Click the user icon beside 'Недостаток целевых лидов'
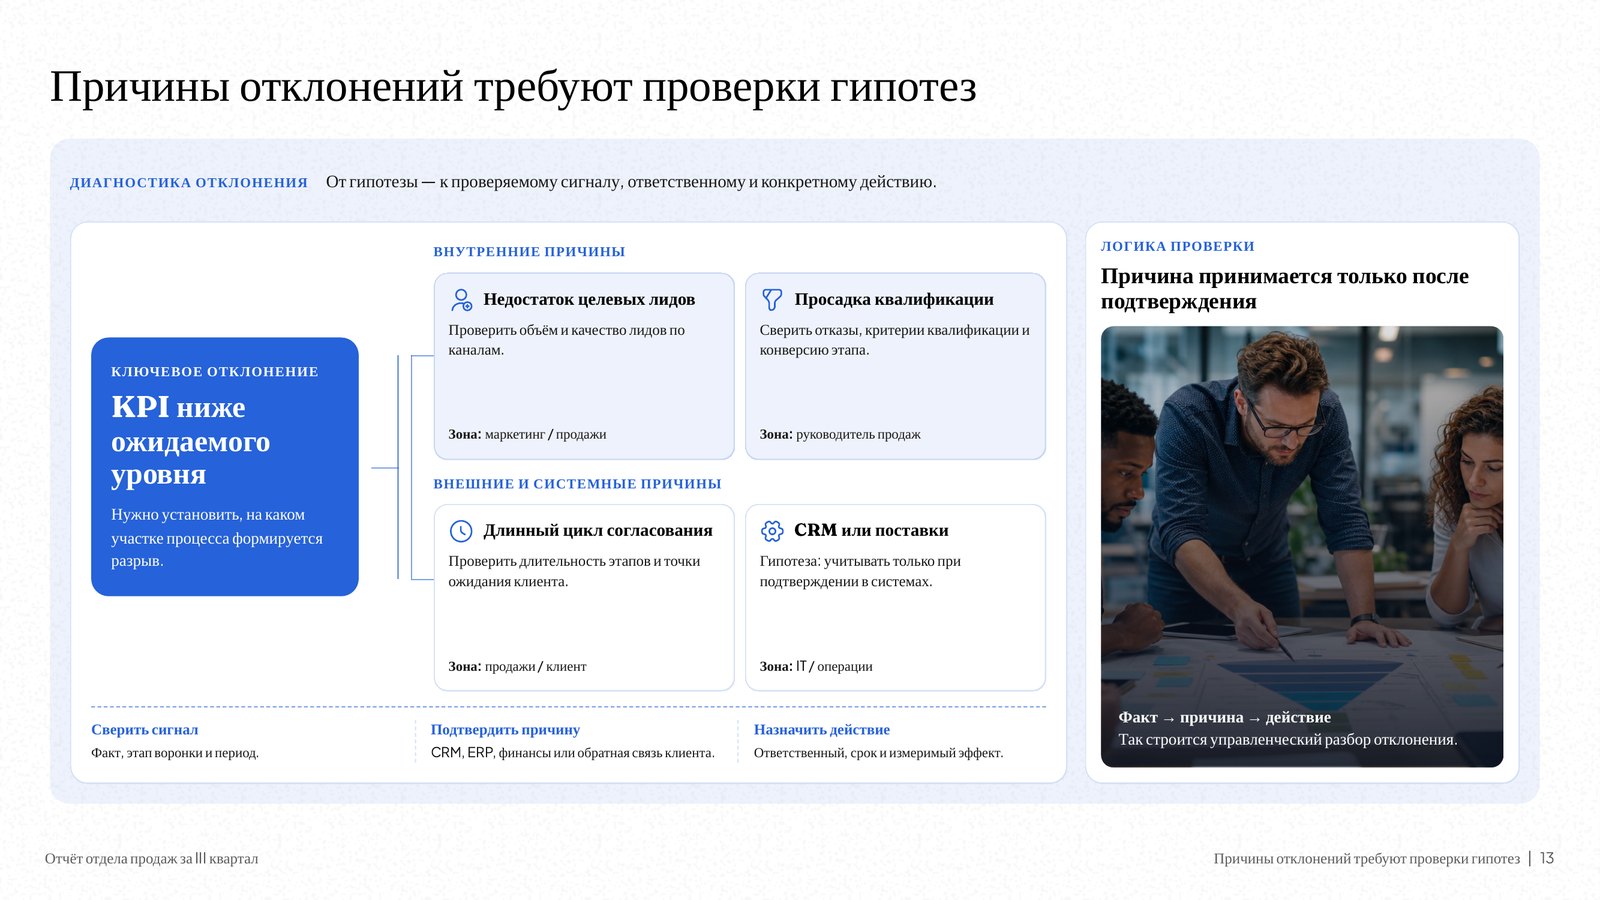The width and height of the screenshot is (1600, 900). pos(461,299)
